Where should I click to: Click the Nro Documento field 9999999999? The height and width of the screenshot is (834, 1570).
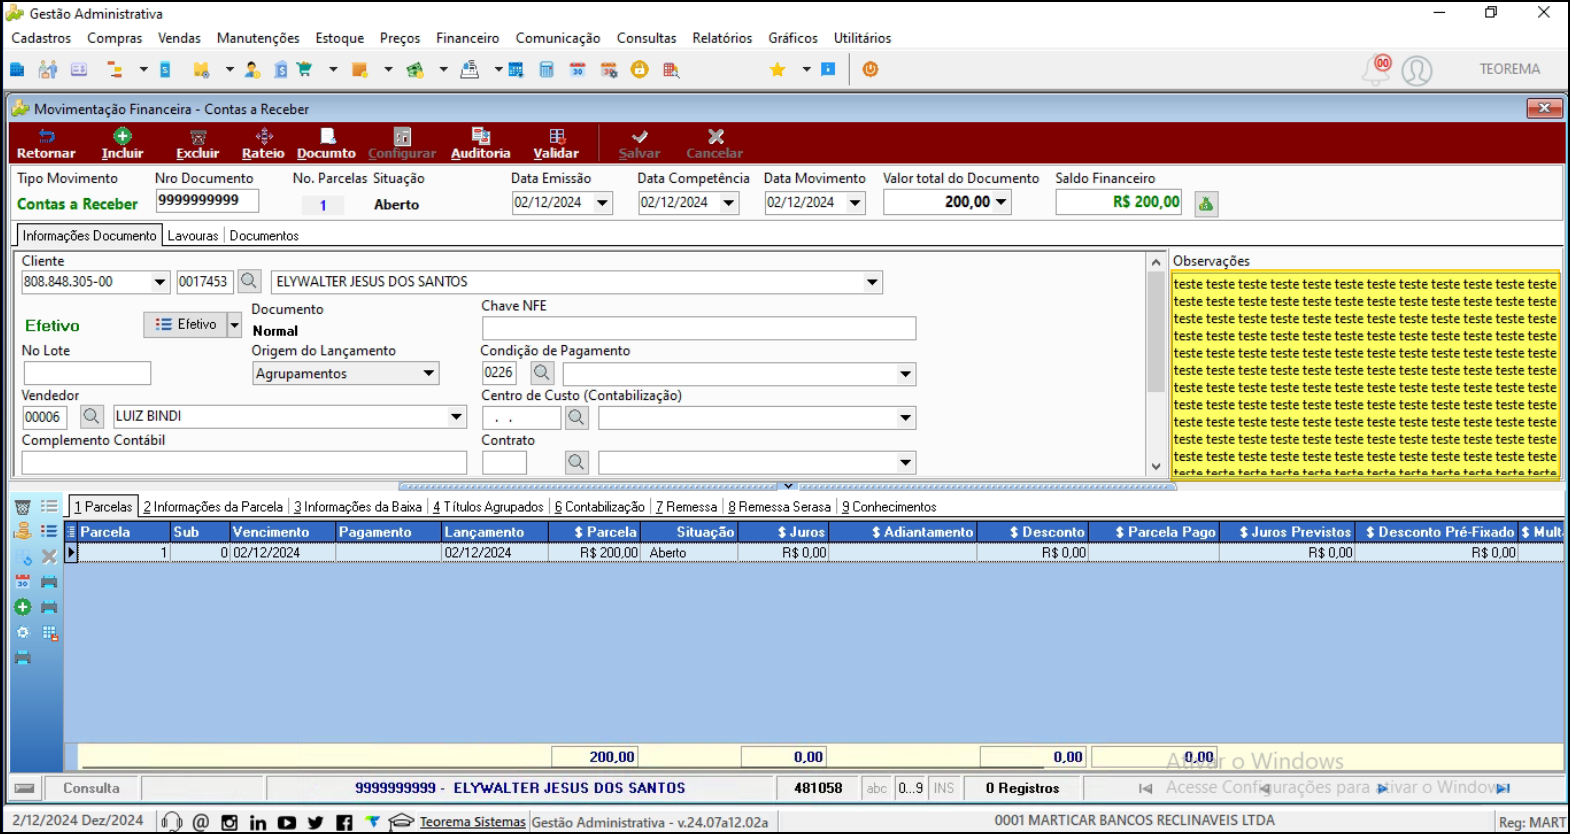coord(207,201)
